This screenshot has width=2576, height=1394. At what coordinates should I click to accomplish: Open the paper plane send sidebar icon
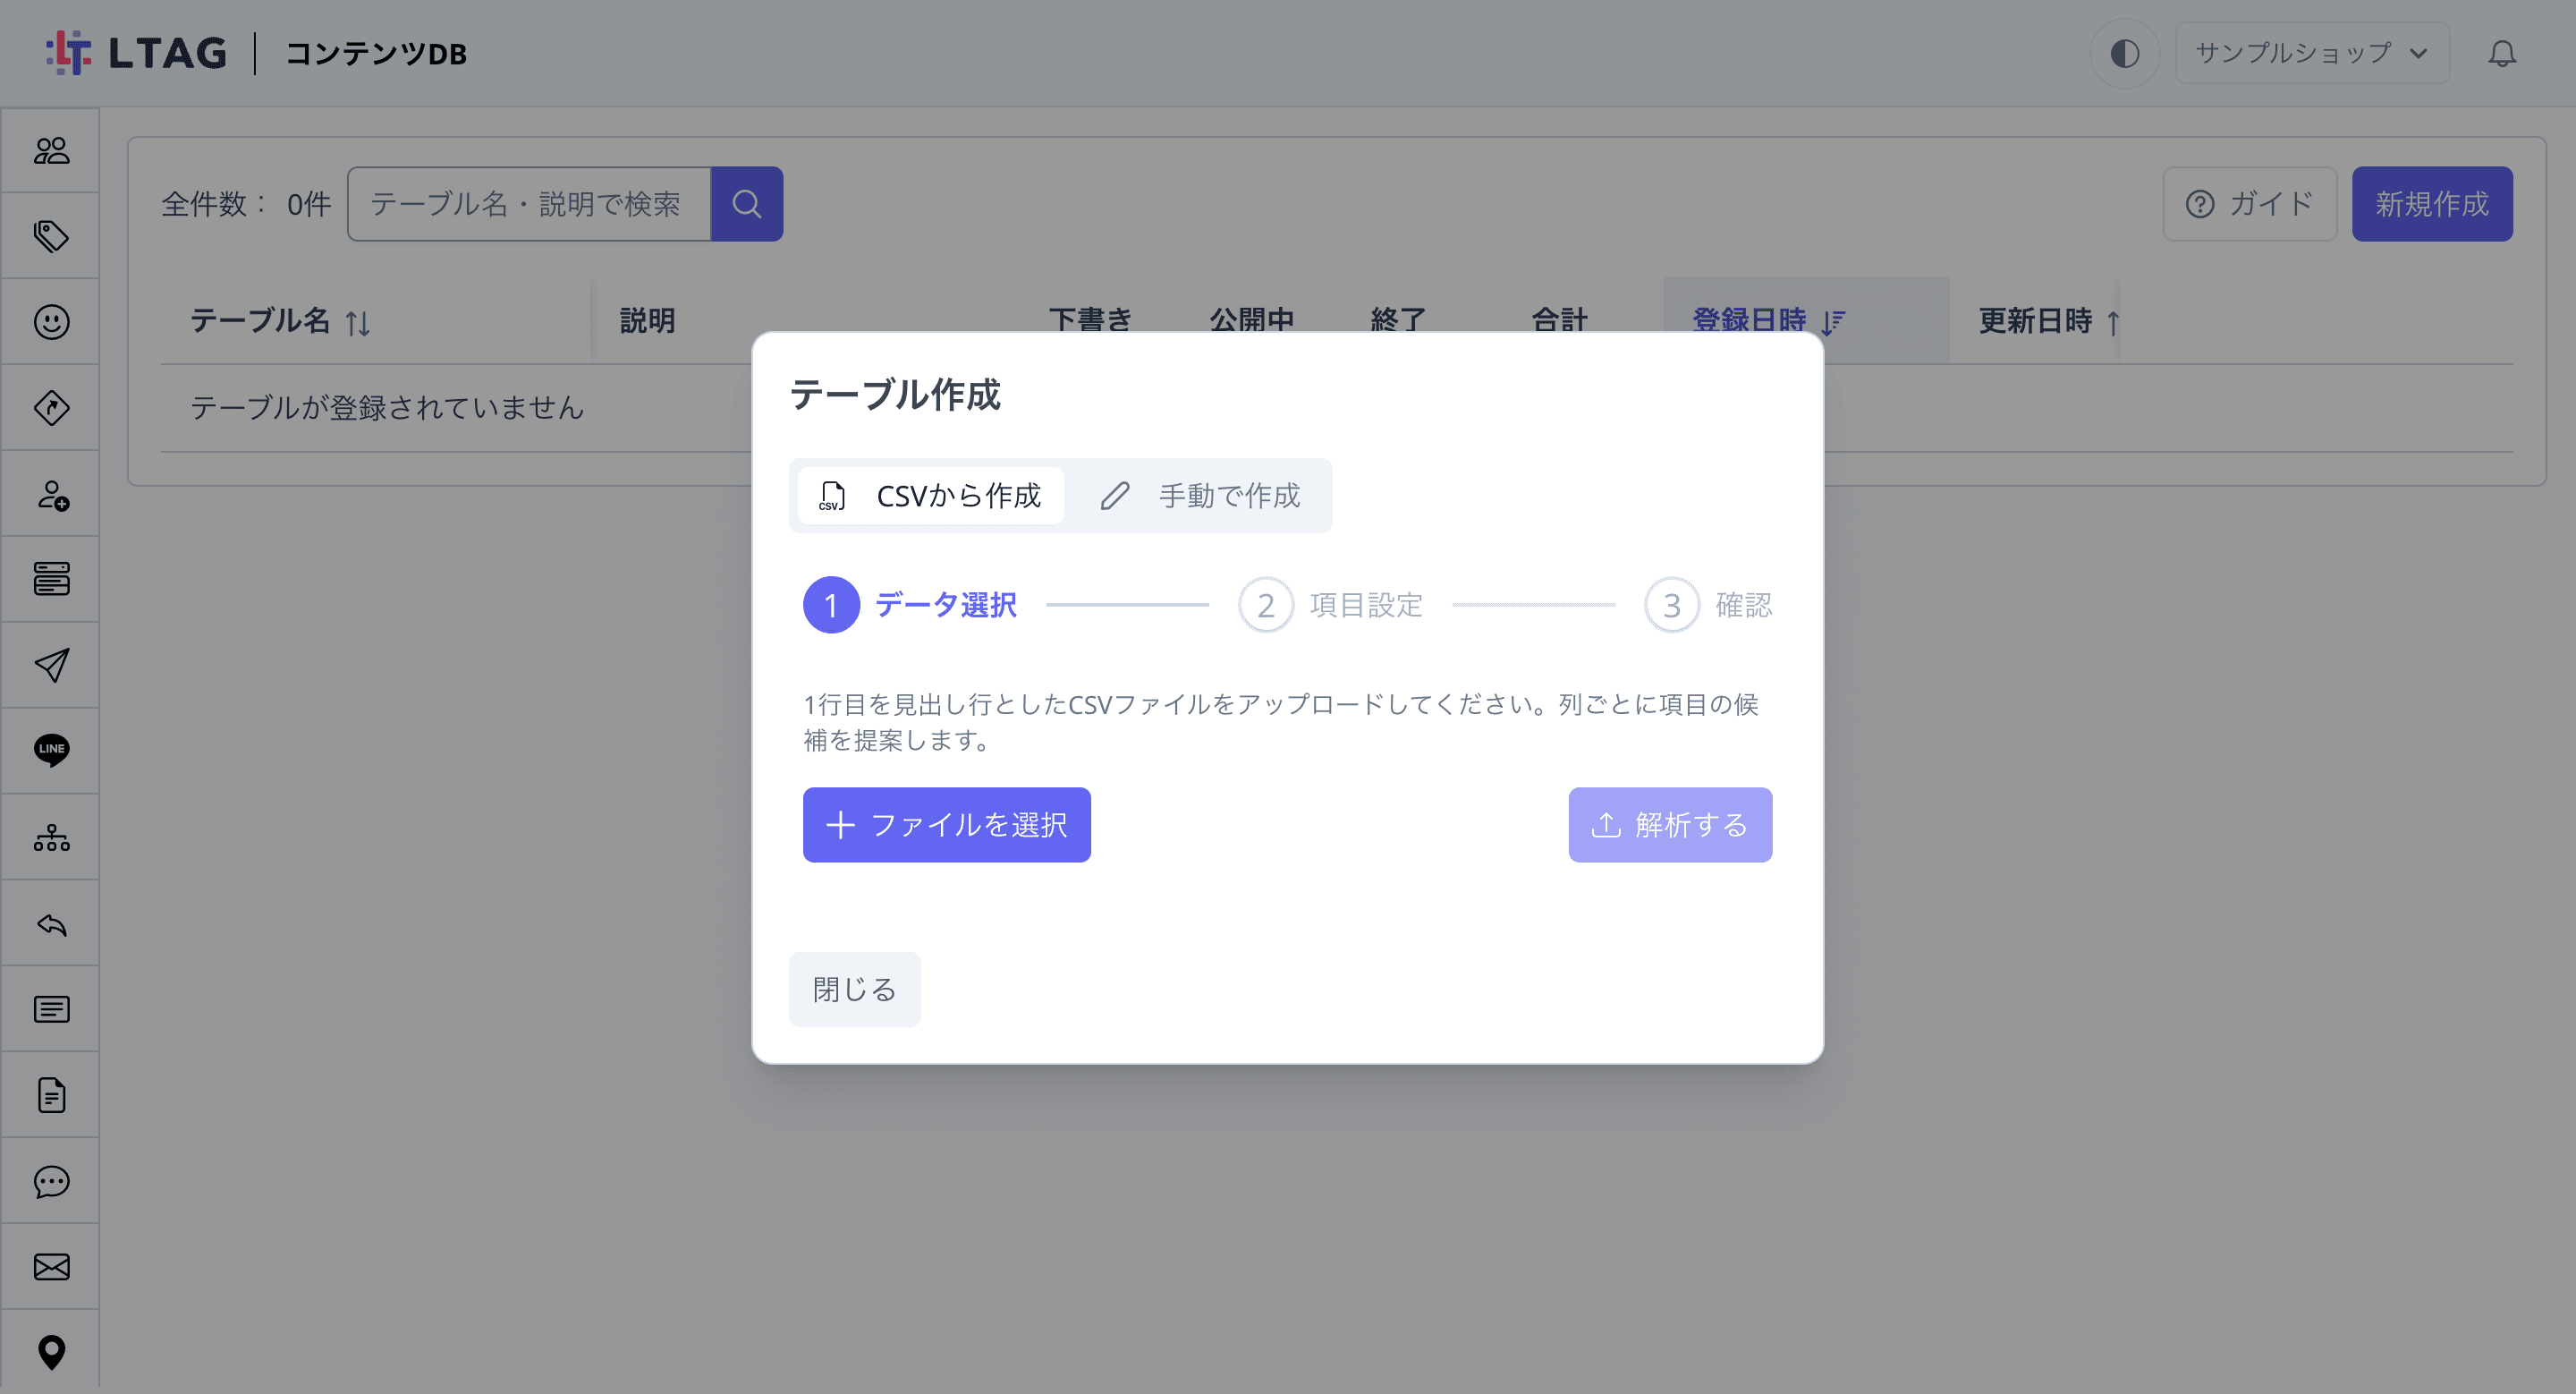pyautogui.click(x=51, y=665)
